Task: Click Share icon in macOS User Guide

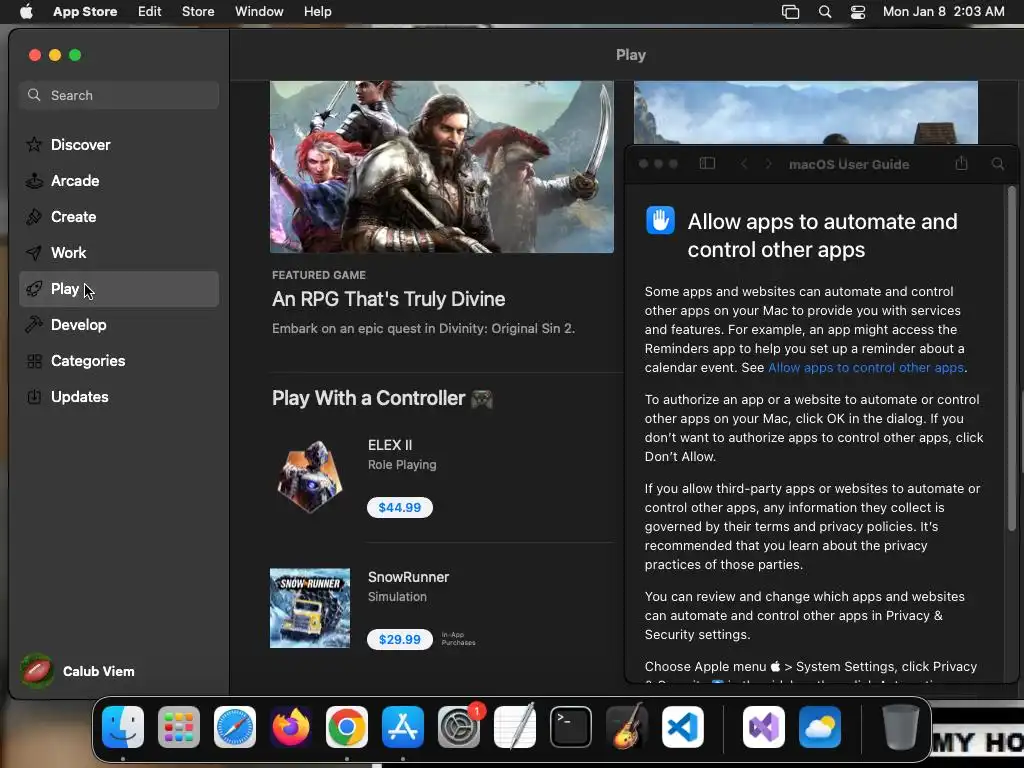Action: click(x=961, y=163)
